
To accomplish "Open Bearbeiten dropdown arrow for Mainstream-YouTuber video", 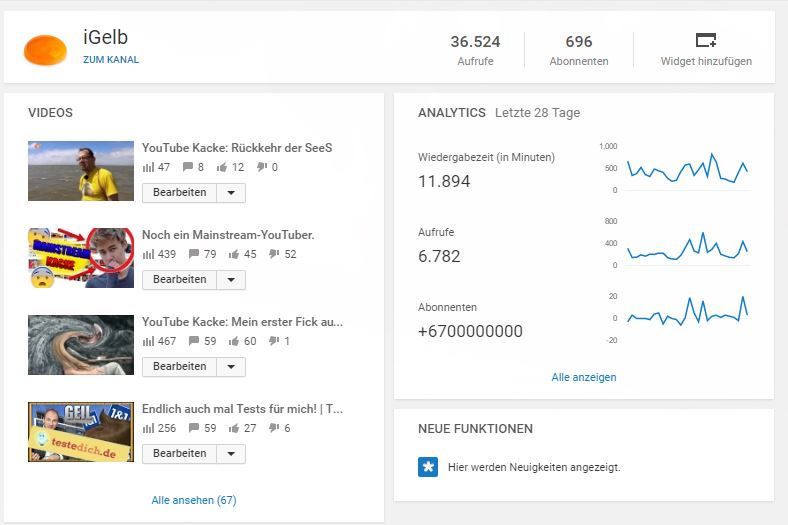I will click(x=231, y=280).
